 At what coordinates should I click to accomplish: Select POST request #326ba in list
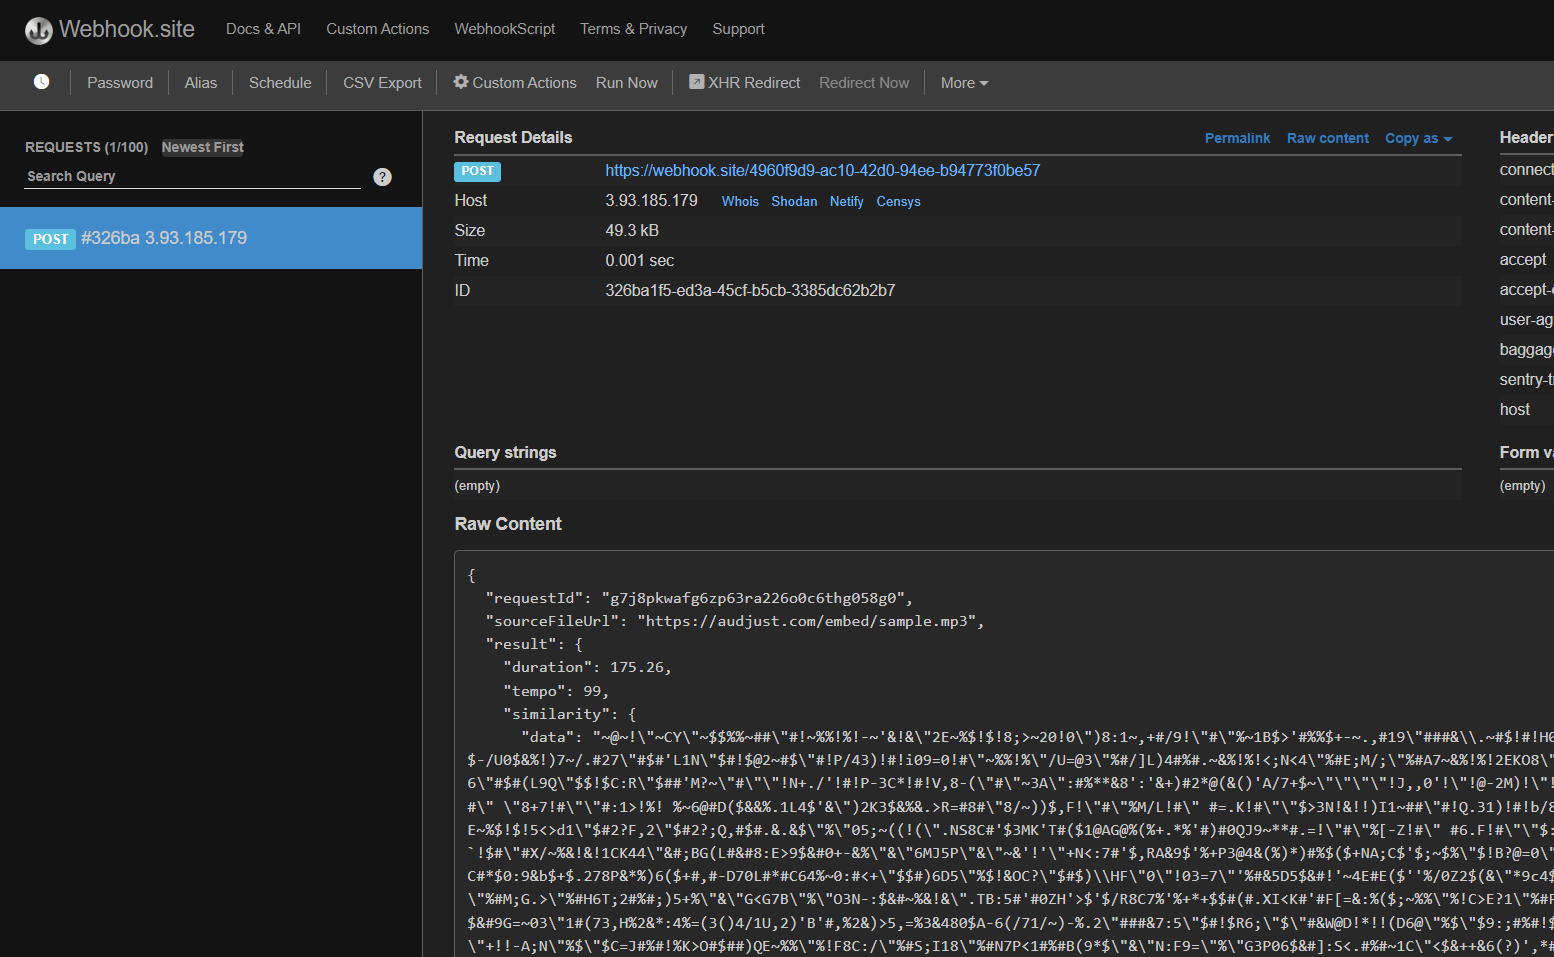[210, 238]
